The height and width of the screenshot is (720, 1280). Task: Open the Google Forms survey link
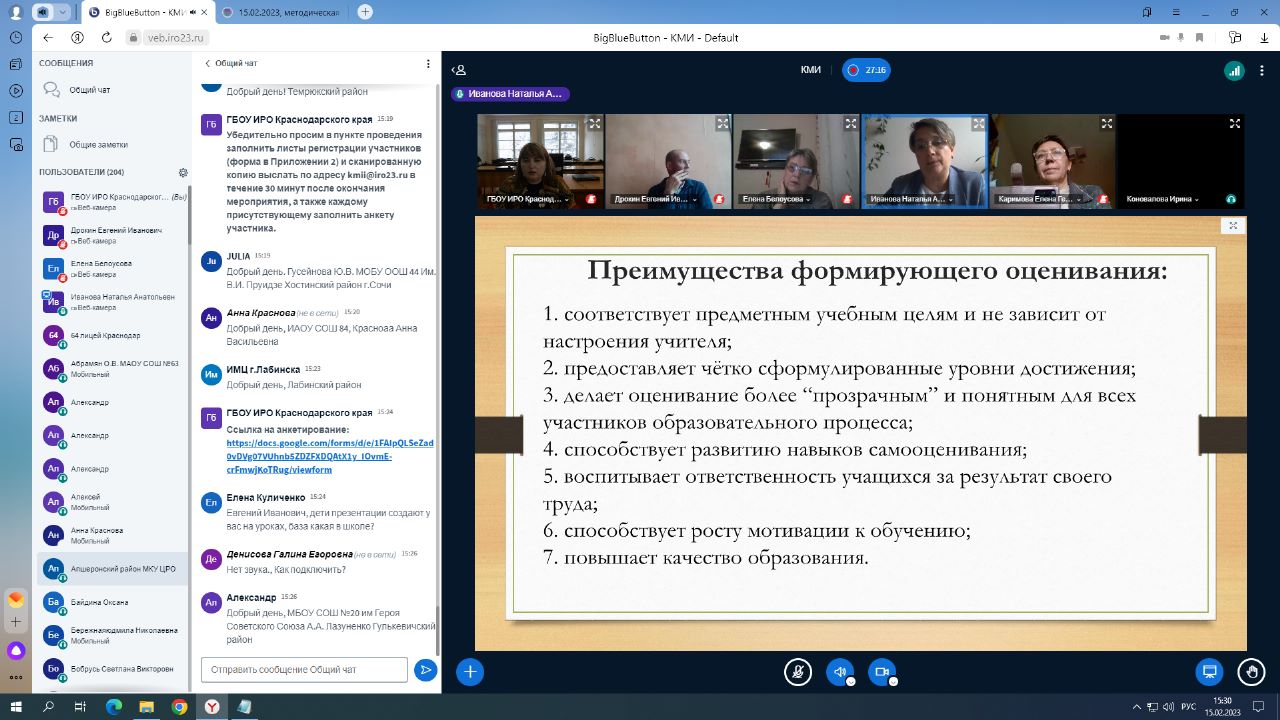[318, 455]
